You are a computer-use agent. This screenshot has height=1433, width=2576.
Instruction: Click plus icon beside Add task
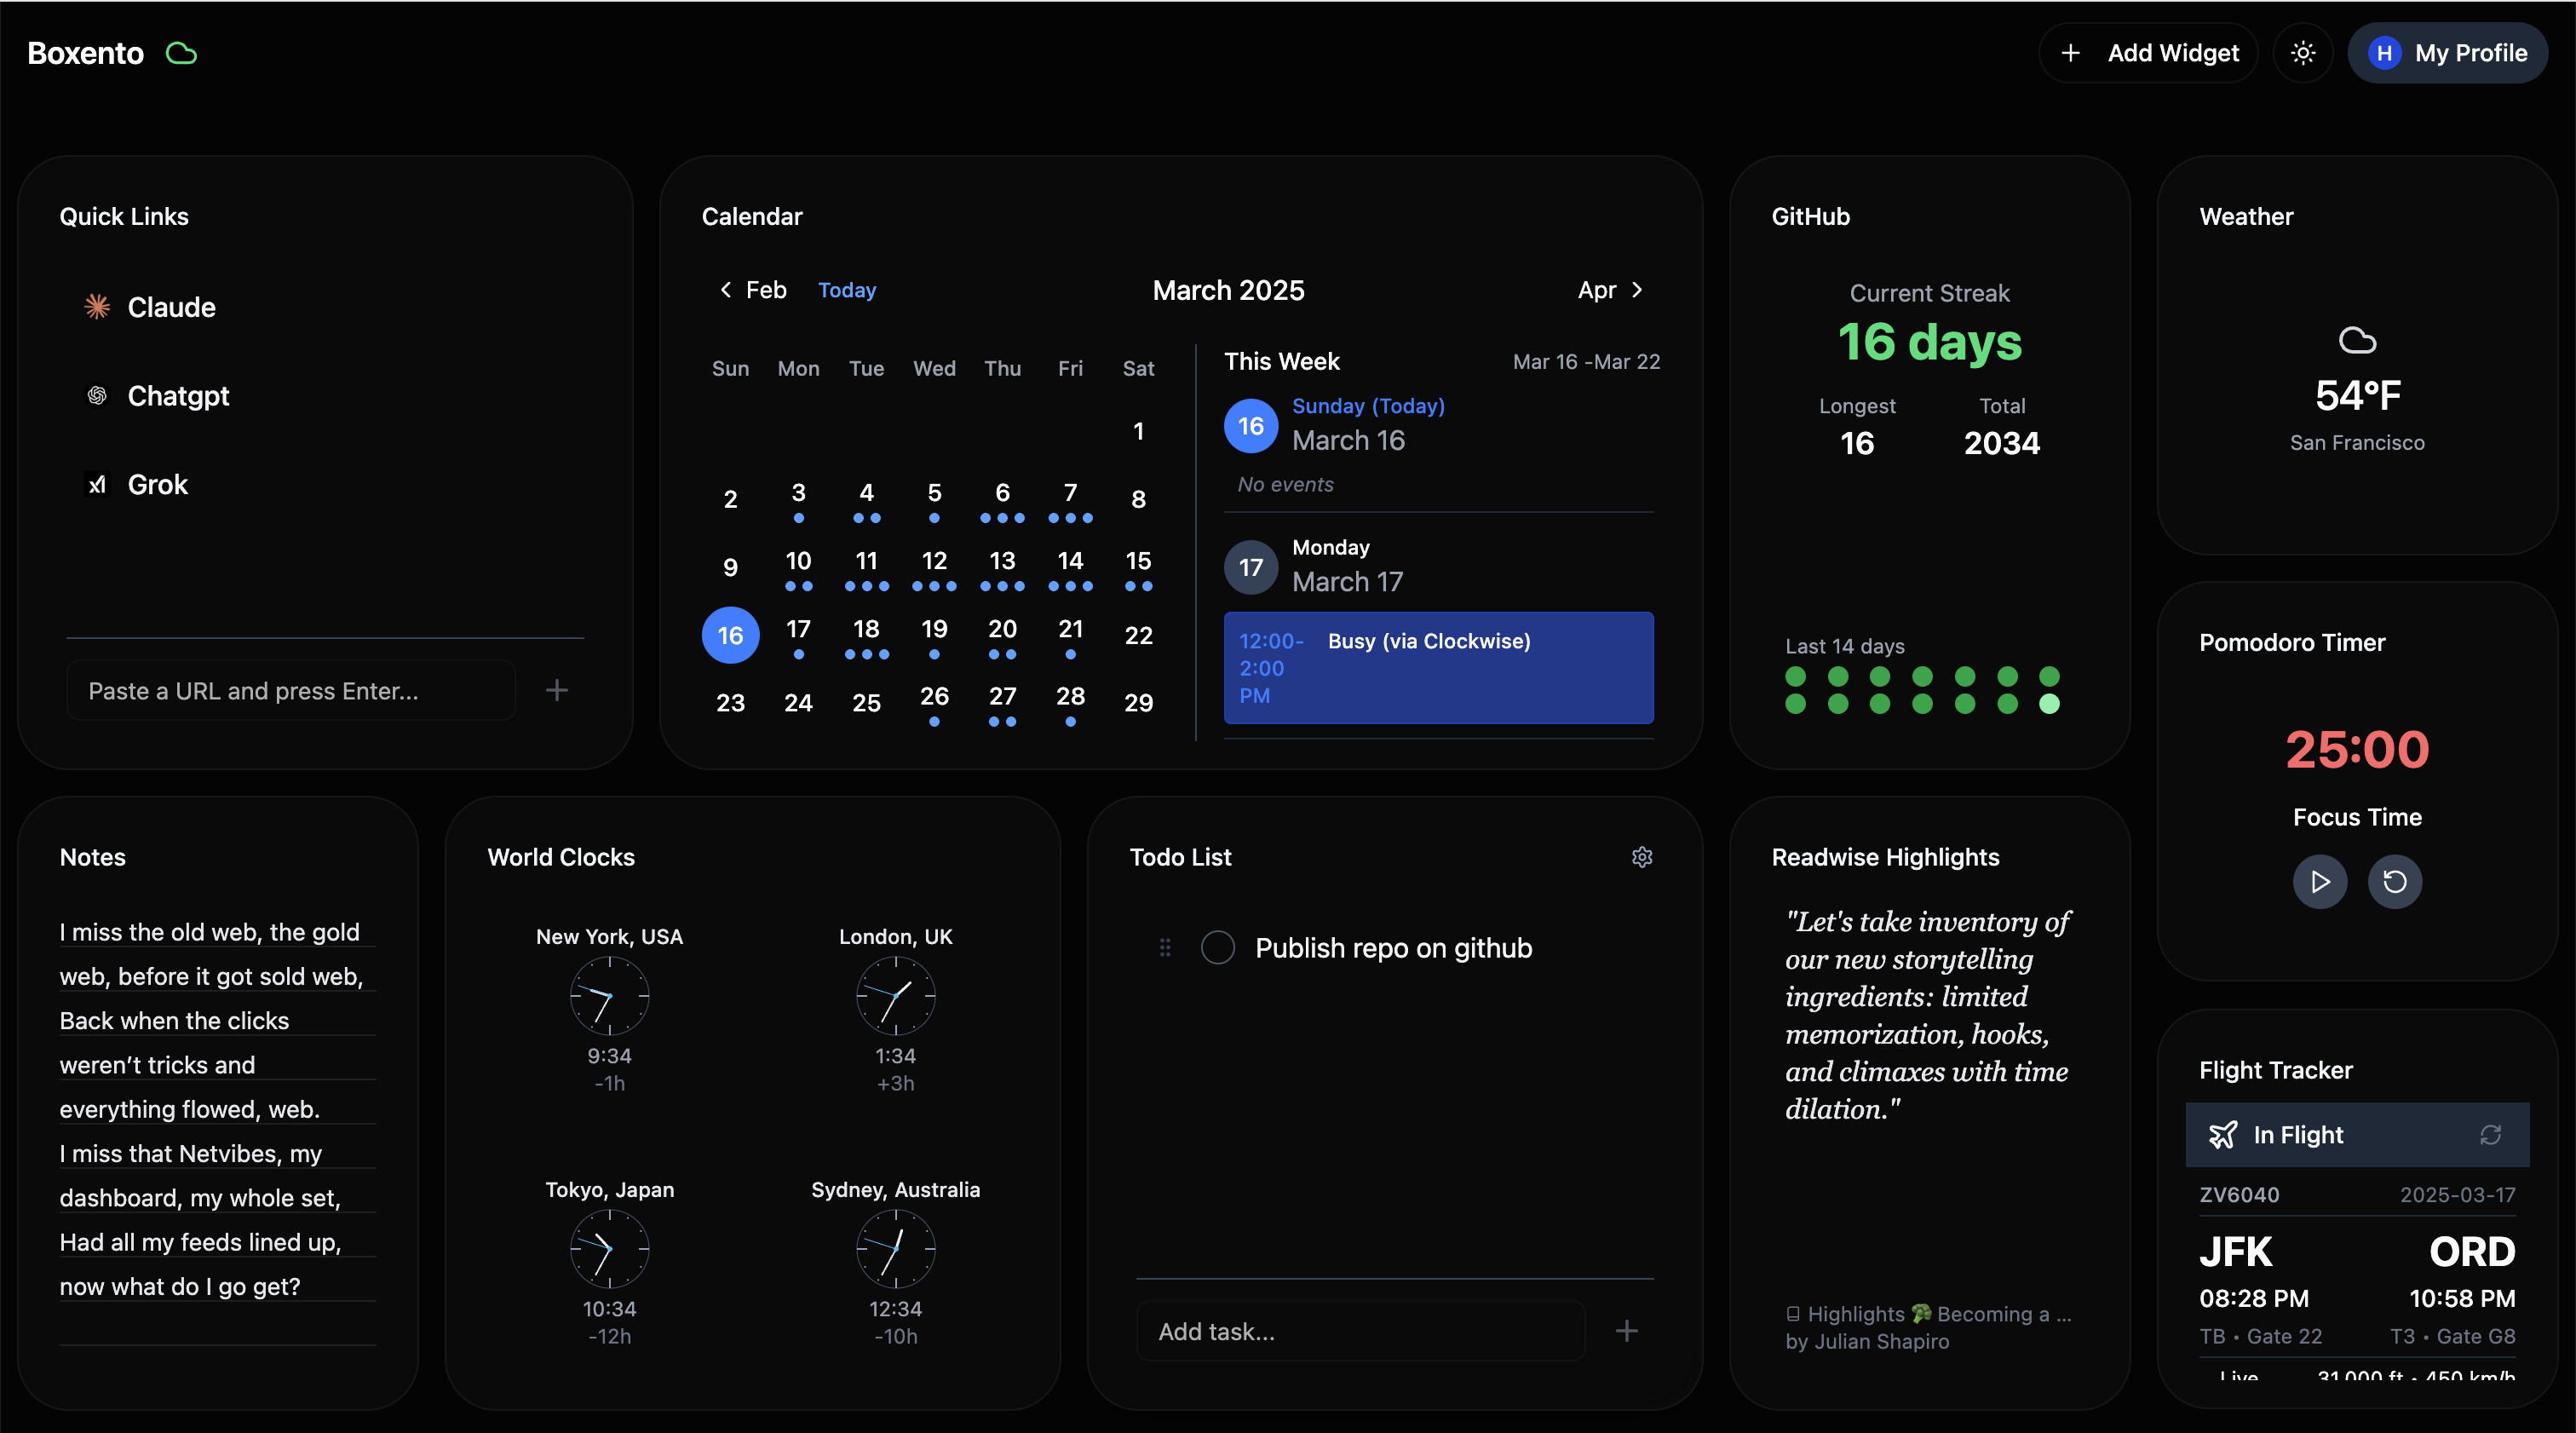(1627, 1330)
